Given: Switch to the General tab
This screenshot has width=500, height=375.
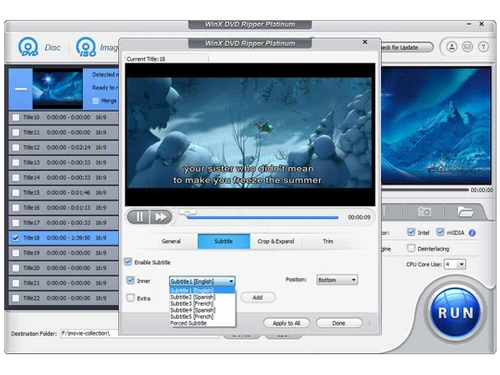Looking at the screenshot, I should pos(171,241).
